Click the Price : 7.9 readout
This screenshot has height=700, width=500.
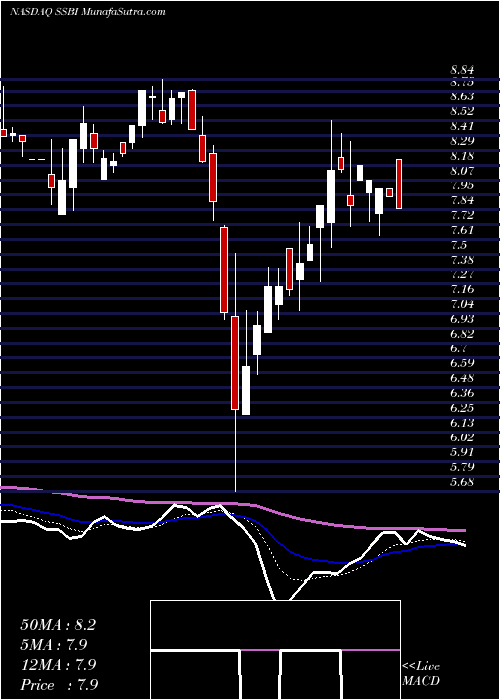point(59,685)
